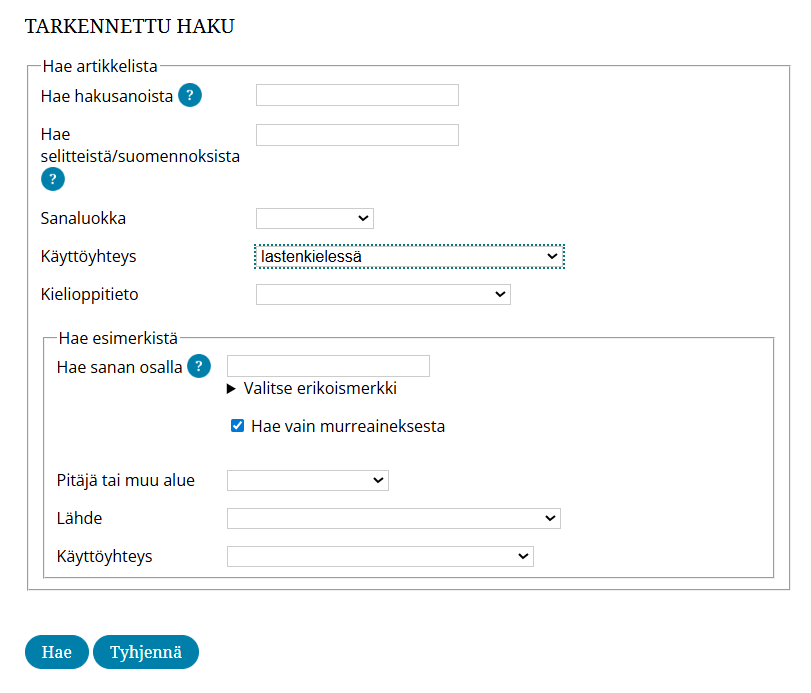Focus the Hae selitteistä/suomennoksista text field
The width and height of the screenshot is (811, 693).
[357, 135]
